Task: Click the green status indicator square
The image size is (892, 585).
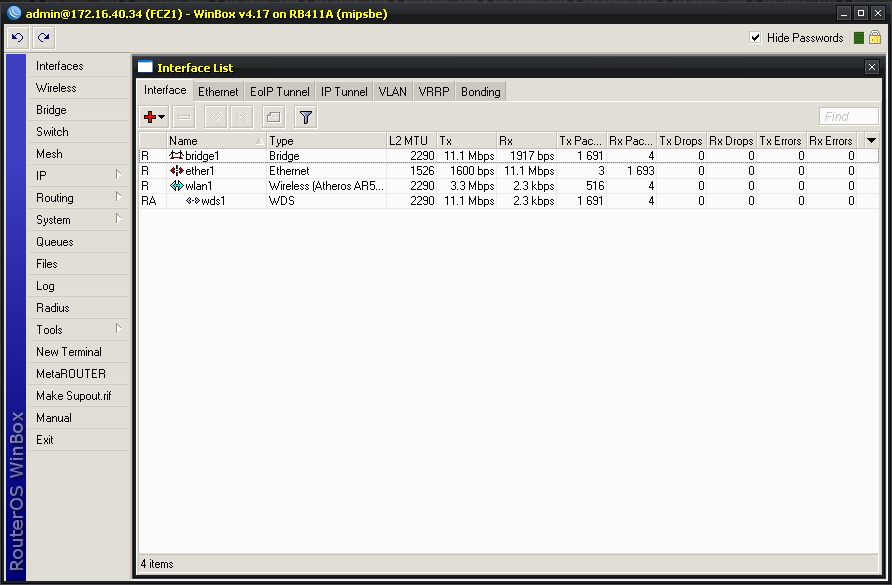Action: pos(859,38)
